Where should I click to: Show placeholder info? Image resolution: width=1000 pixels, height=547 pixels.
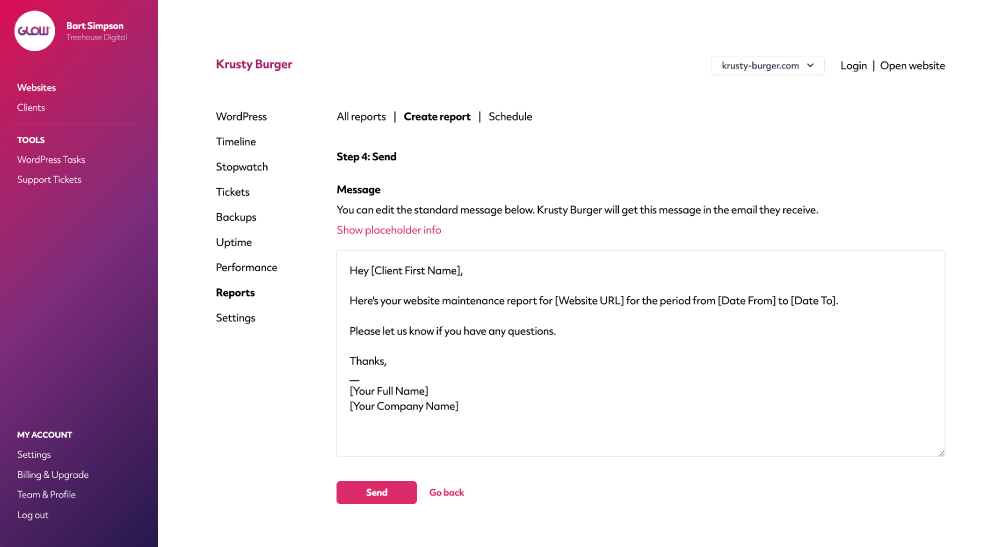388,230
